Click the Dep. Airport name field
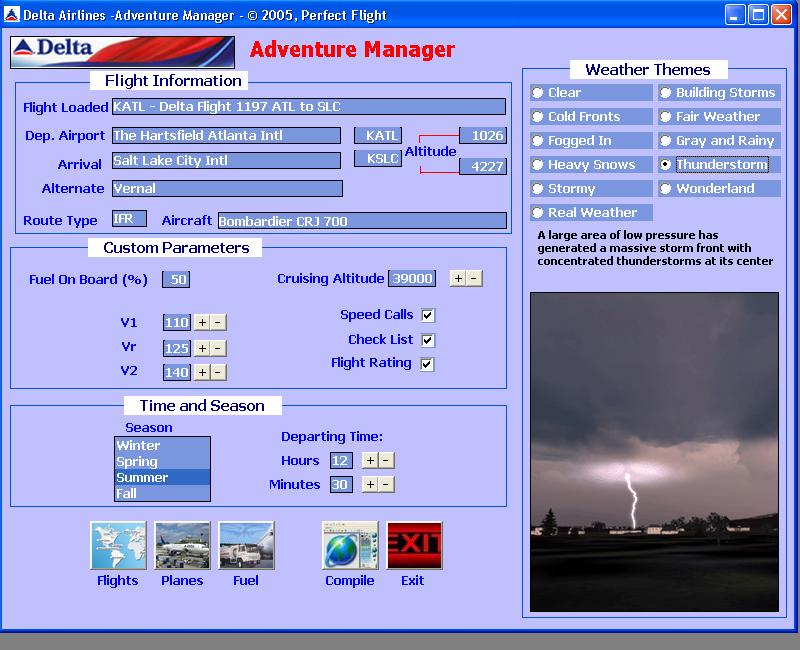800x650 pixels. (227, 135)
